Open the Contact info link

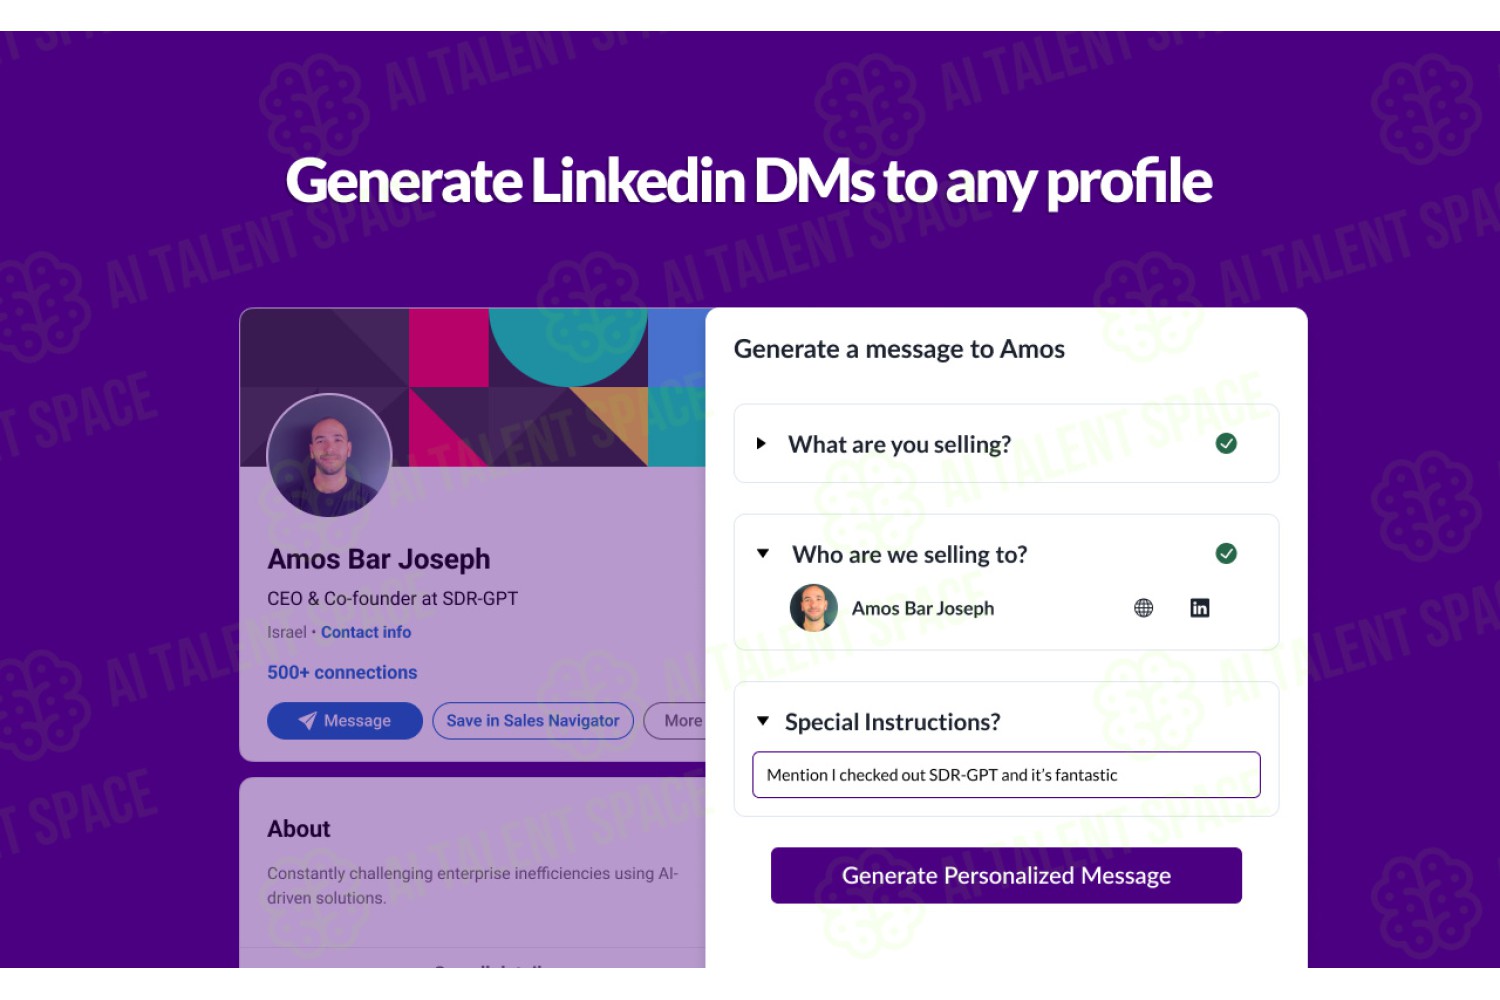[366, 632]
